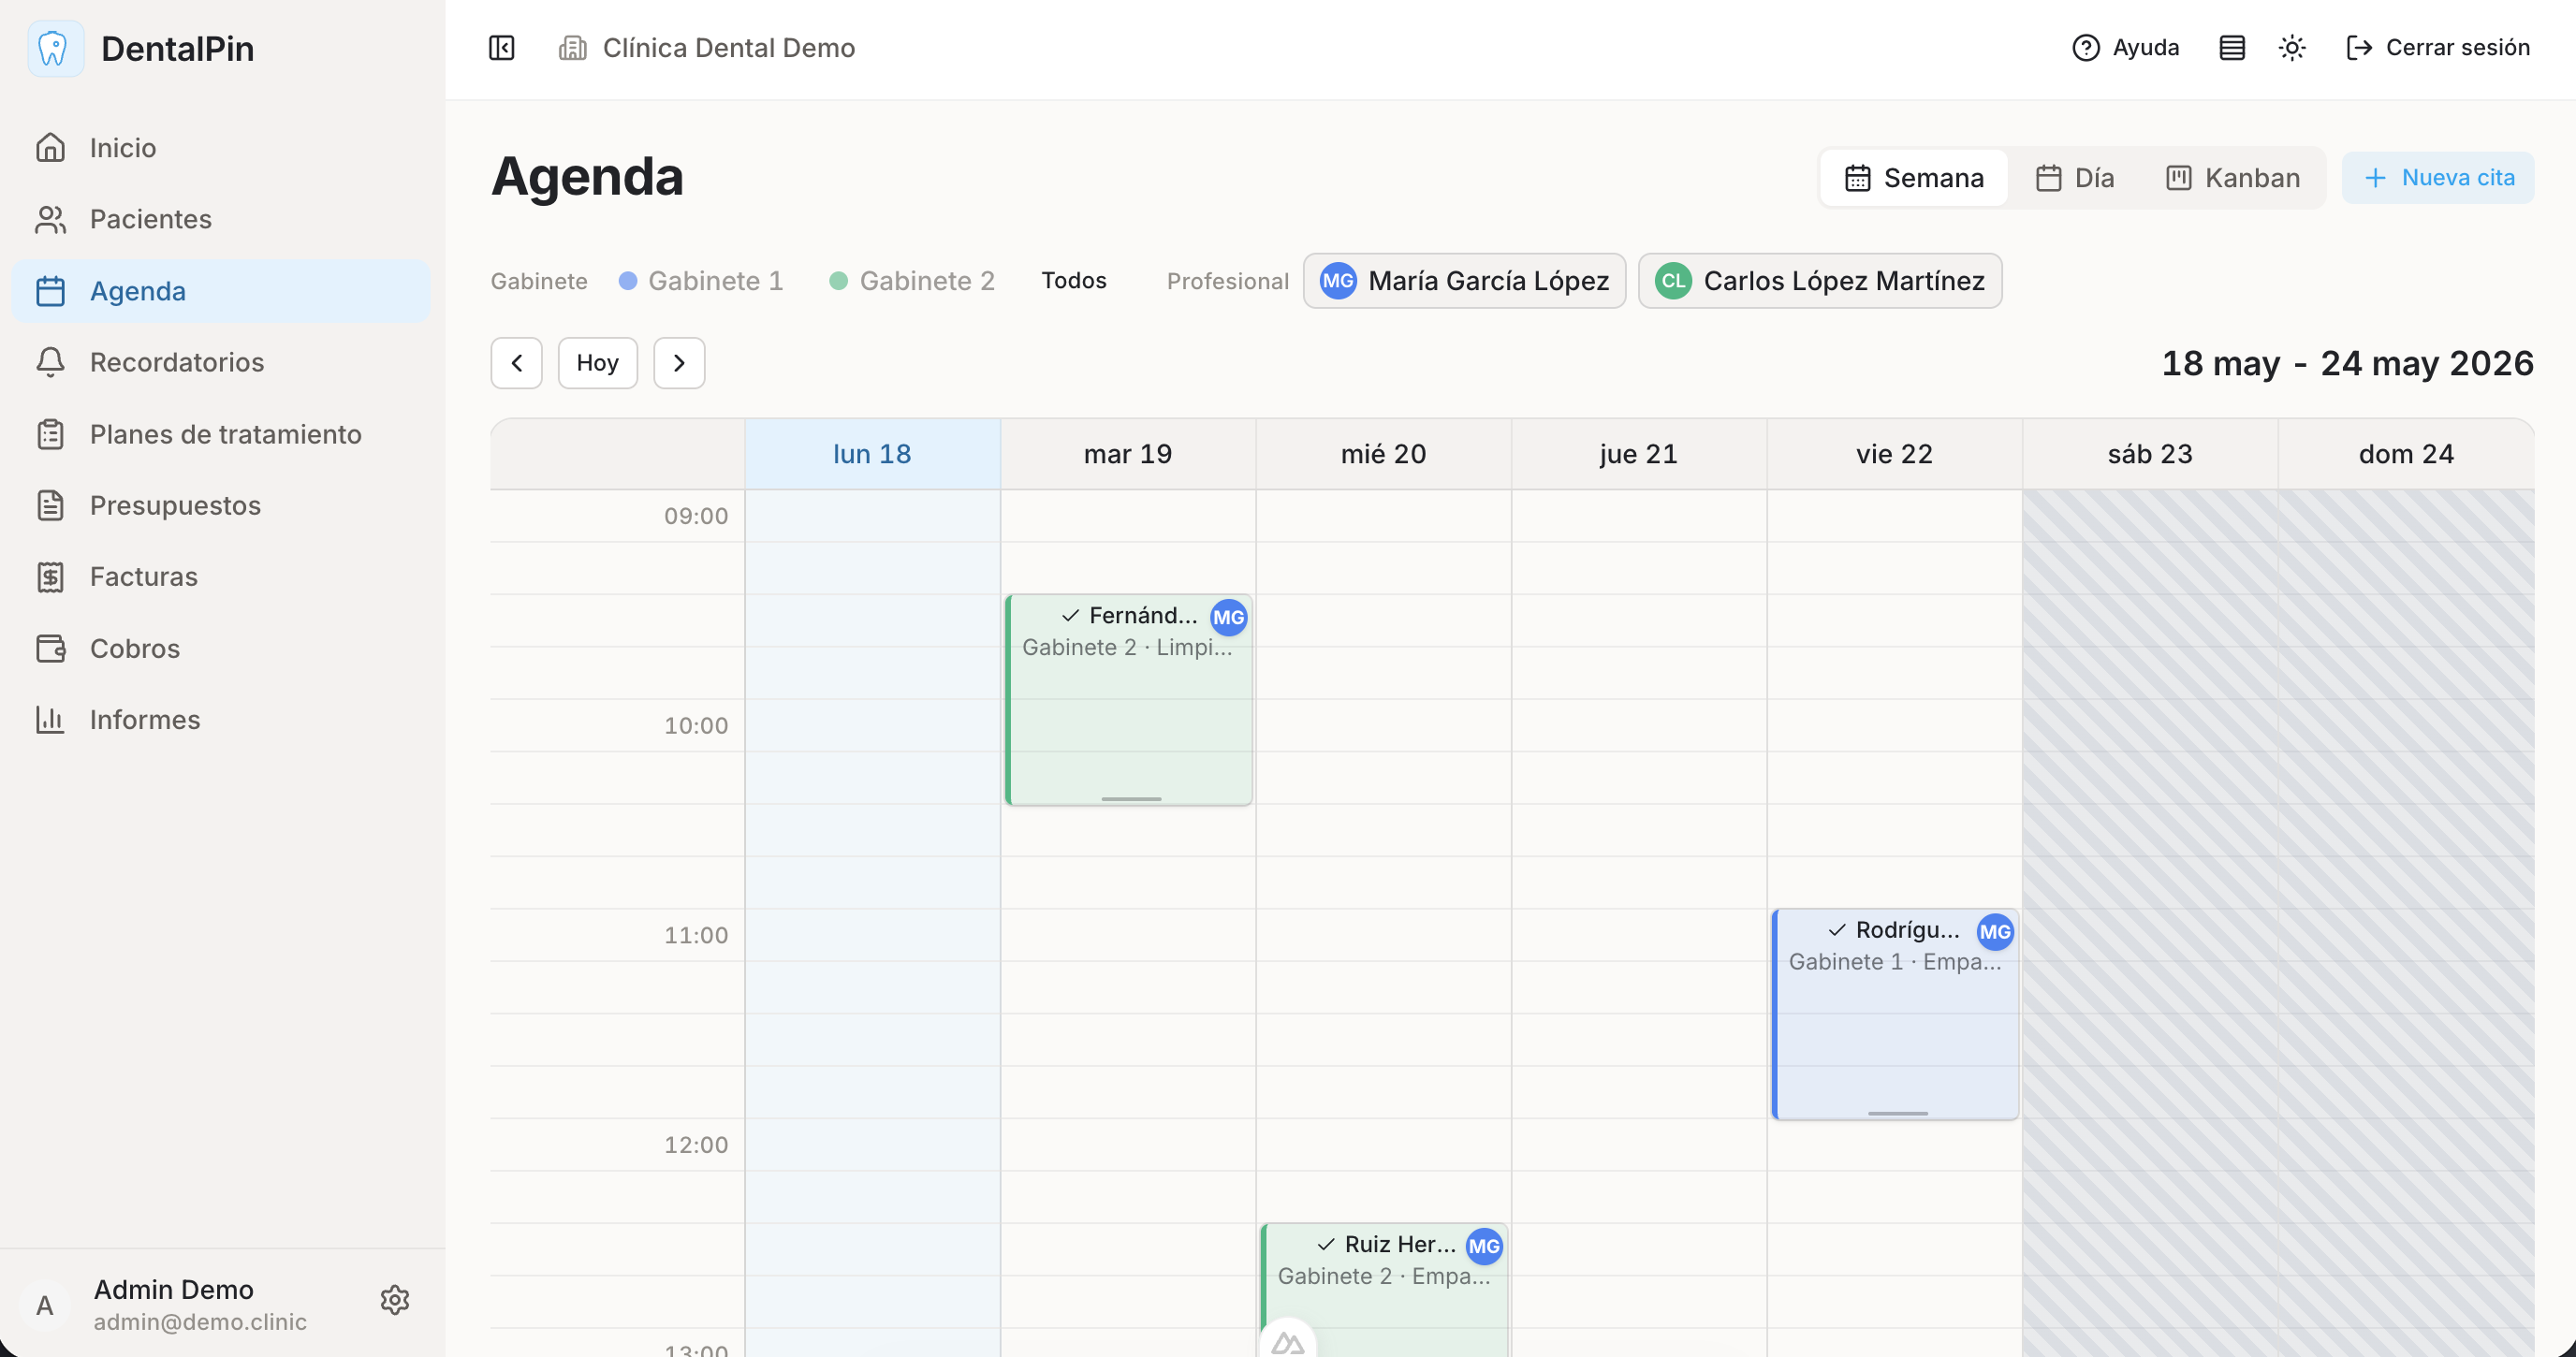This screenshot has height=1357, width=2576.
Task: Open the Ruiz Her... appointment on Wednesday
Action: [1384, 1290]
